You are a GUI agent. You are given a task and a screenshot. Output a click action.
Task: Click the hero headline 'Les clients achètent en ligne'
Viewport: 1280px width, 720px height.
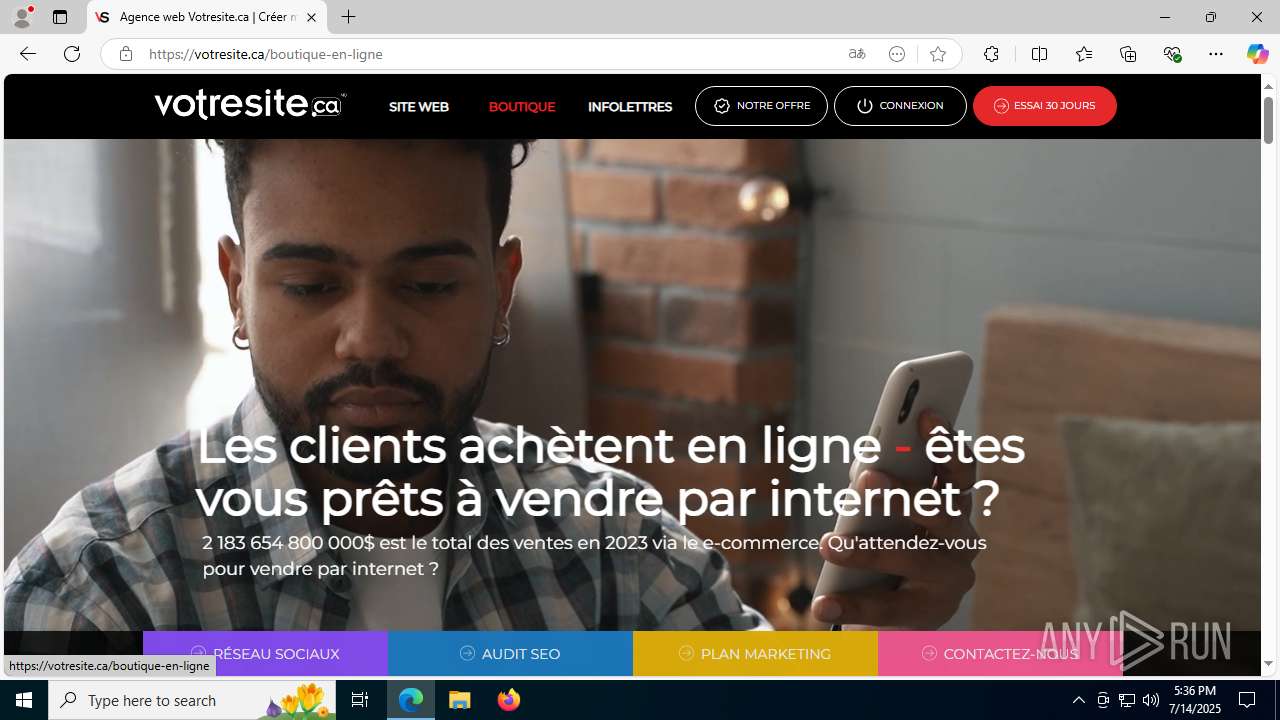[538, 446]
